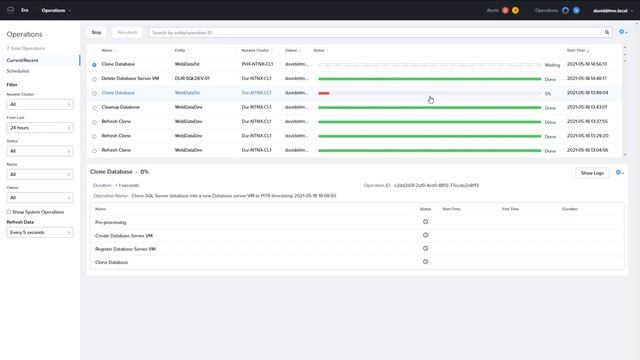Click the Waiting progress bar
640x360 pixels.
[x=430, y=65]
